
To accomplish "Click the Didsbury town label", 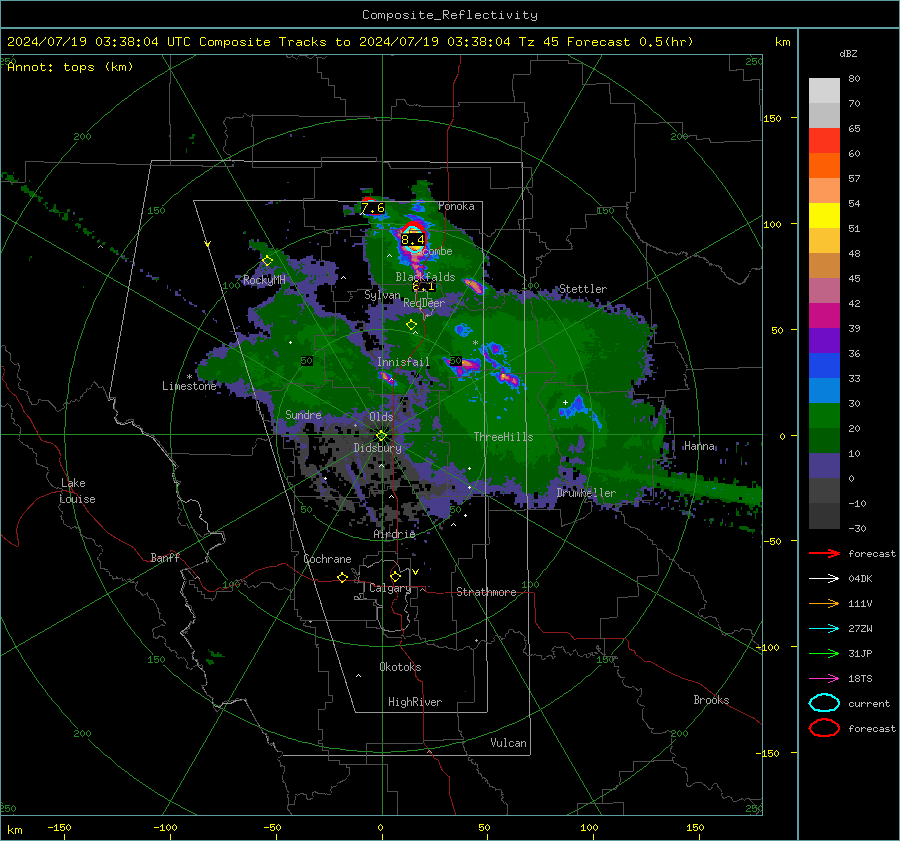I will (x=377, y=448).
